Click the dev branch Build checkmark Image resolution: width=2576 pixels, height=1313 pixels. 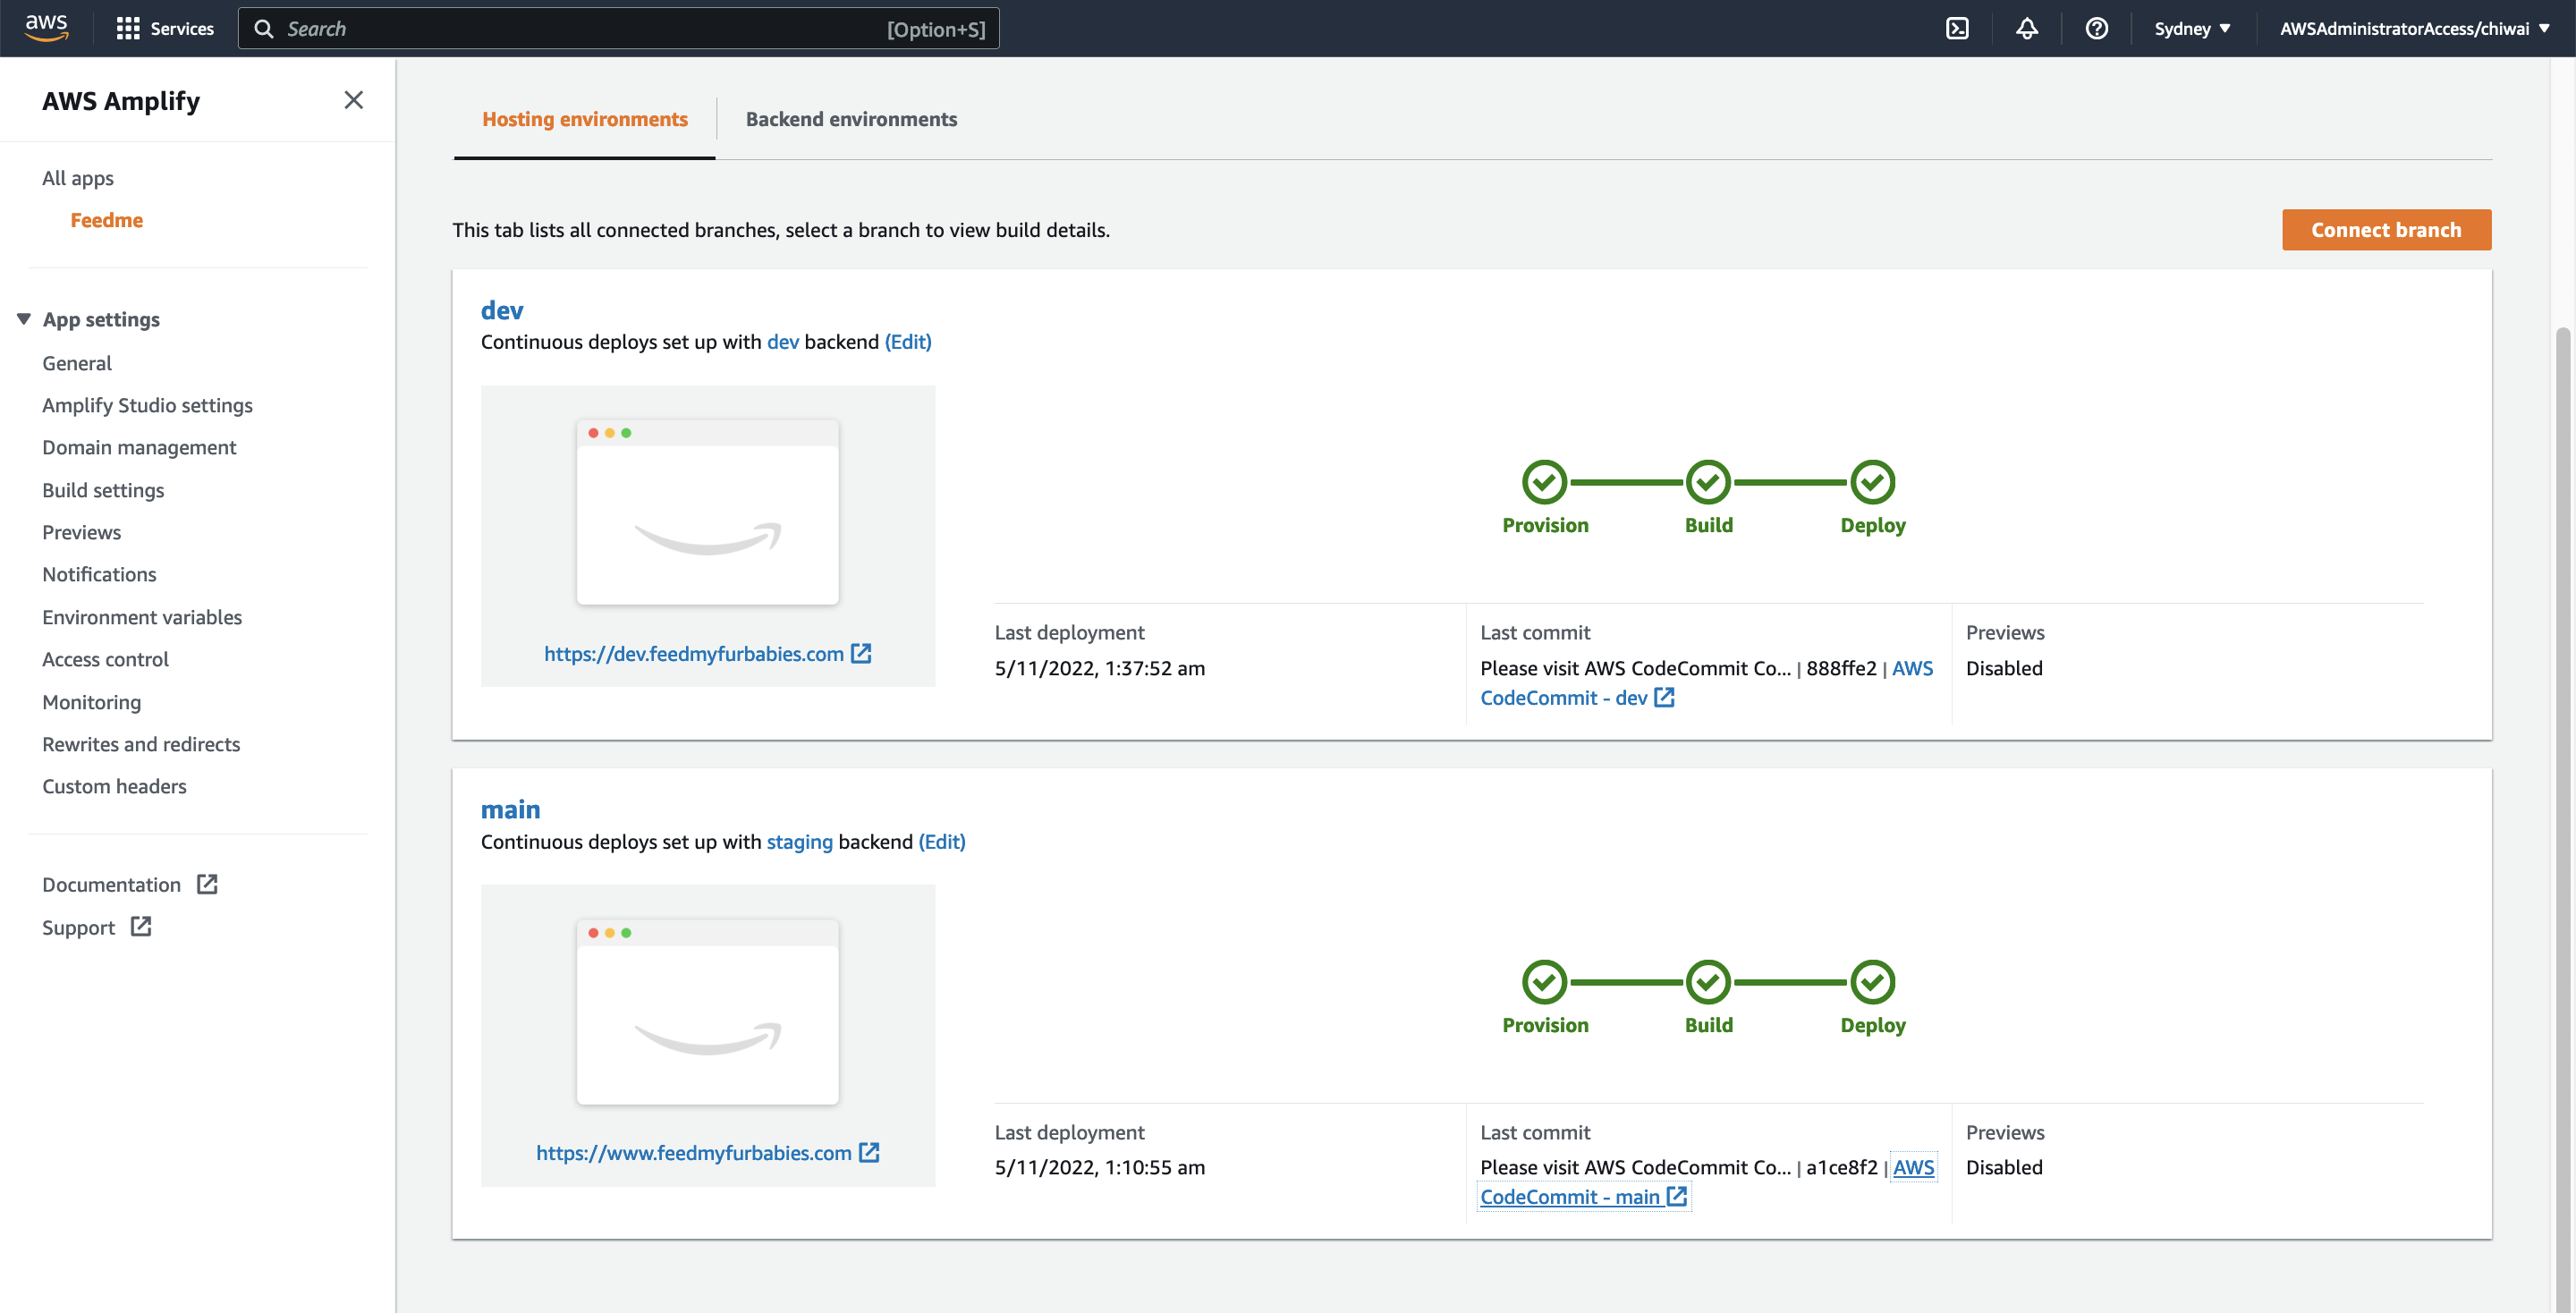tap(1709, 482)
